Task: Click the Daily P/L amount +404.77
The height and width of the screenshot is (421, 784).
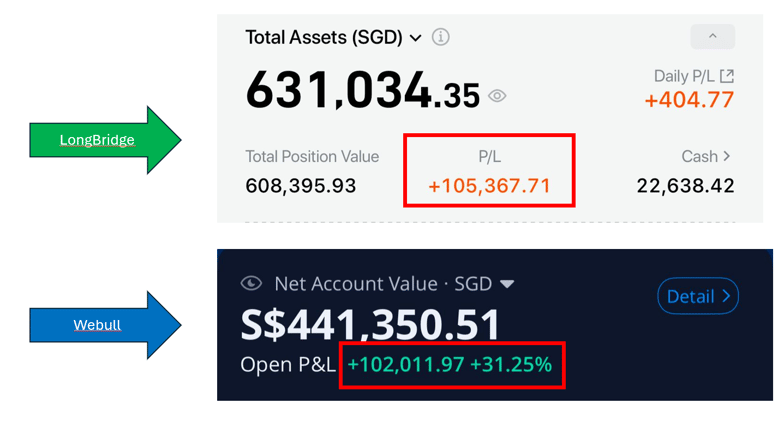Action: 689,100
